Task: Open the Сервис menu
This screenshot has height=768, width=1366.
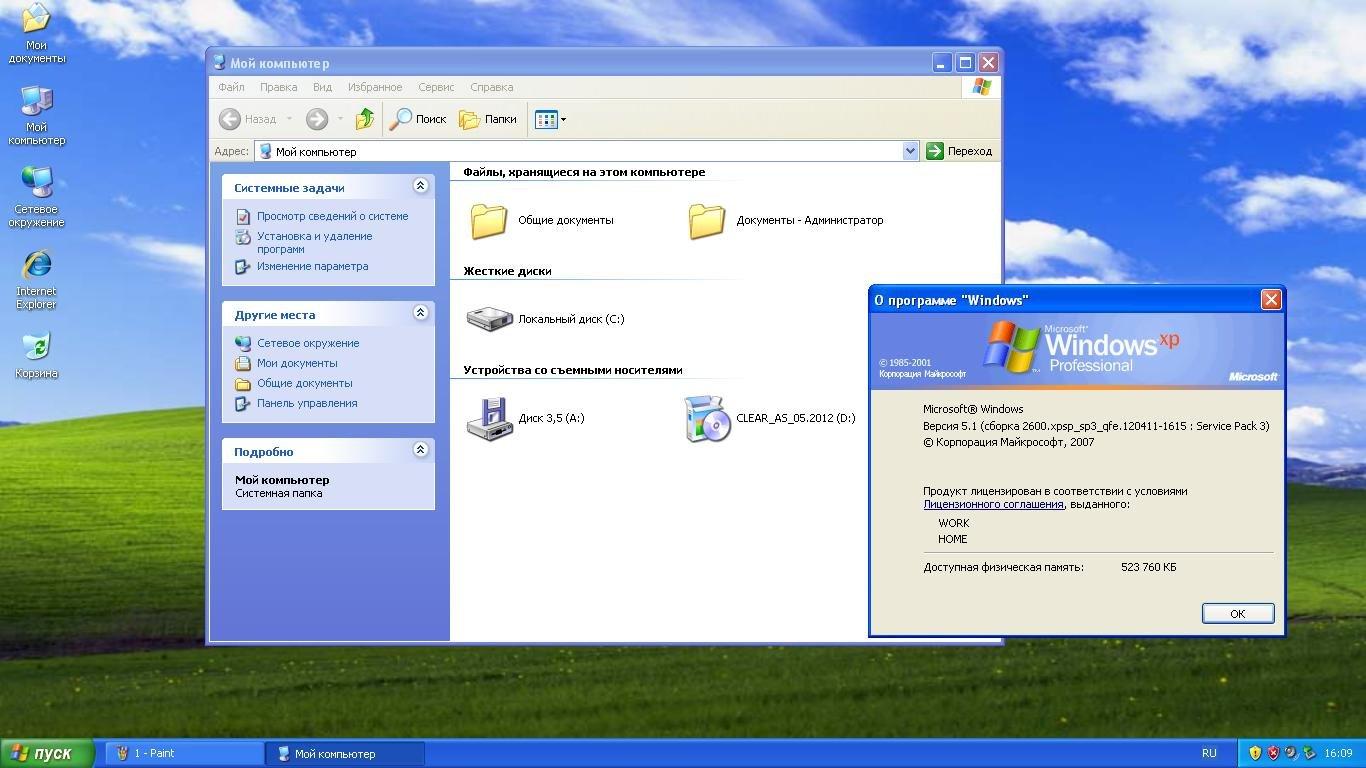Action: pyautogui.click(x=436, y=87)
